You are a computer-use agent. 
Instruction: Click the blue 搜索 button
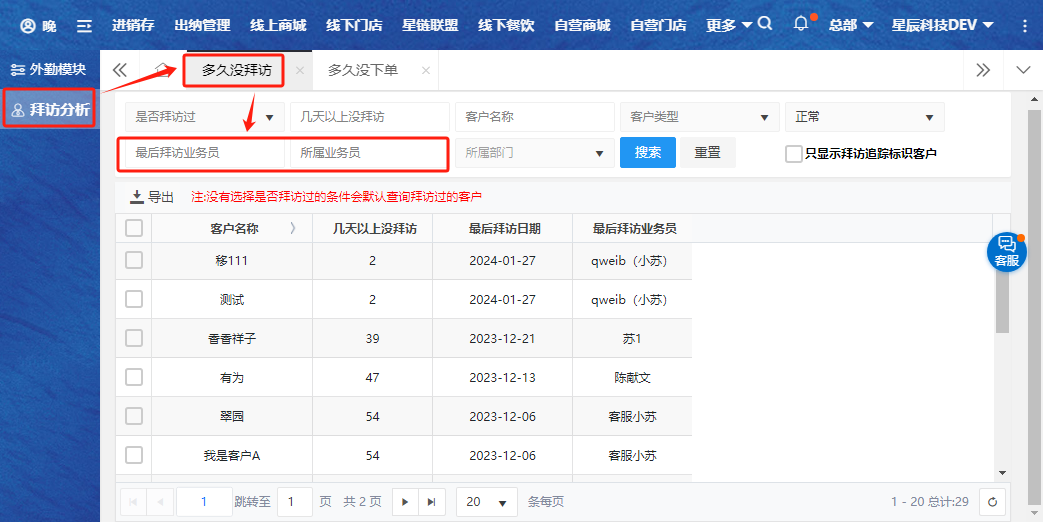(x=648, y=153)
